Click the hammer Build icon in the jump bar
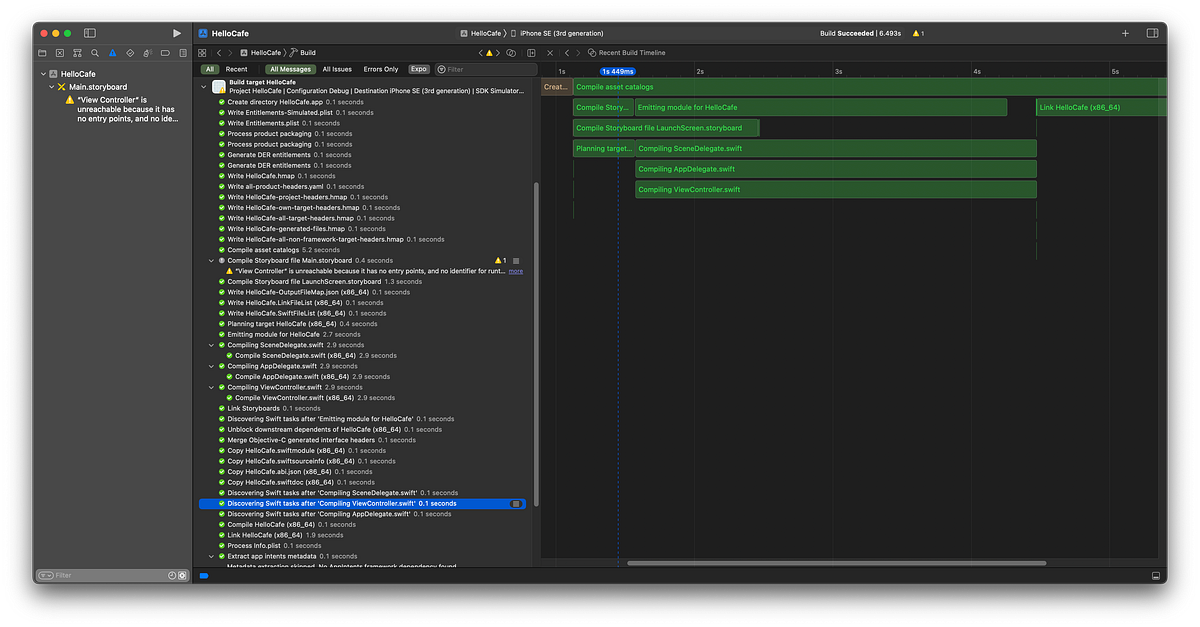 coord(291,52)
